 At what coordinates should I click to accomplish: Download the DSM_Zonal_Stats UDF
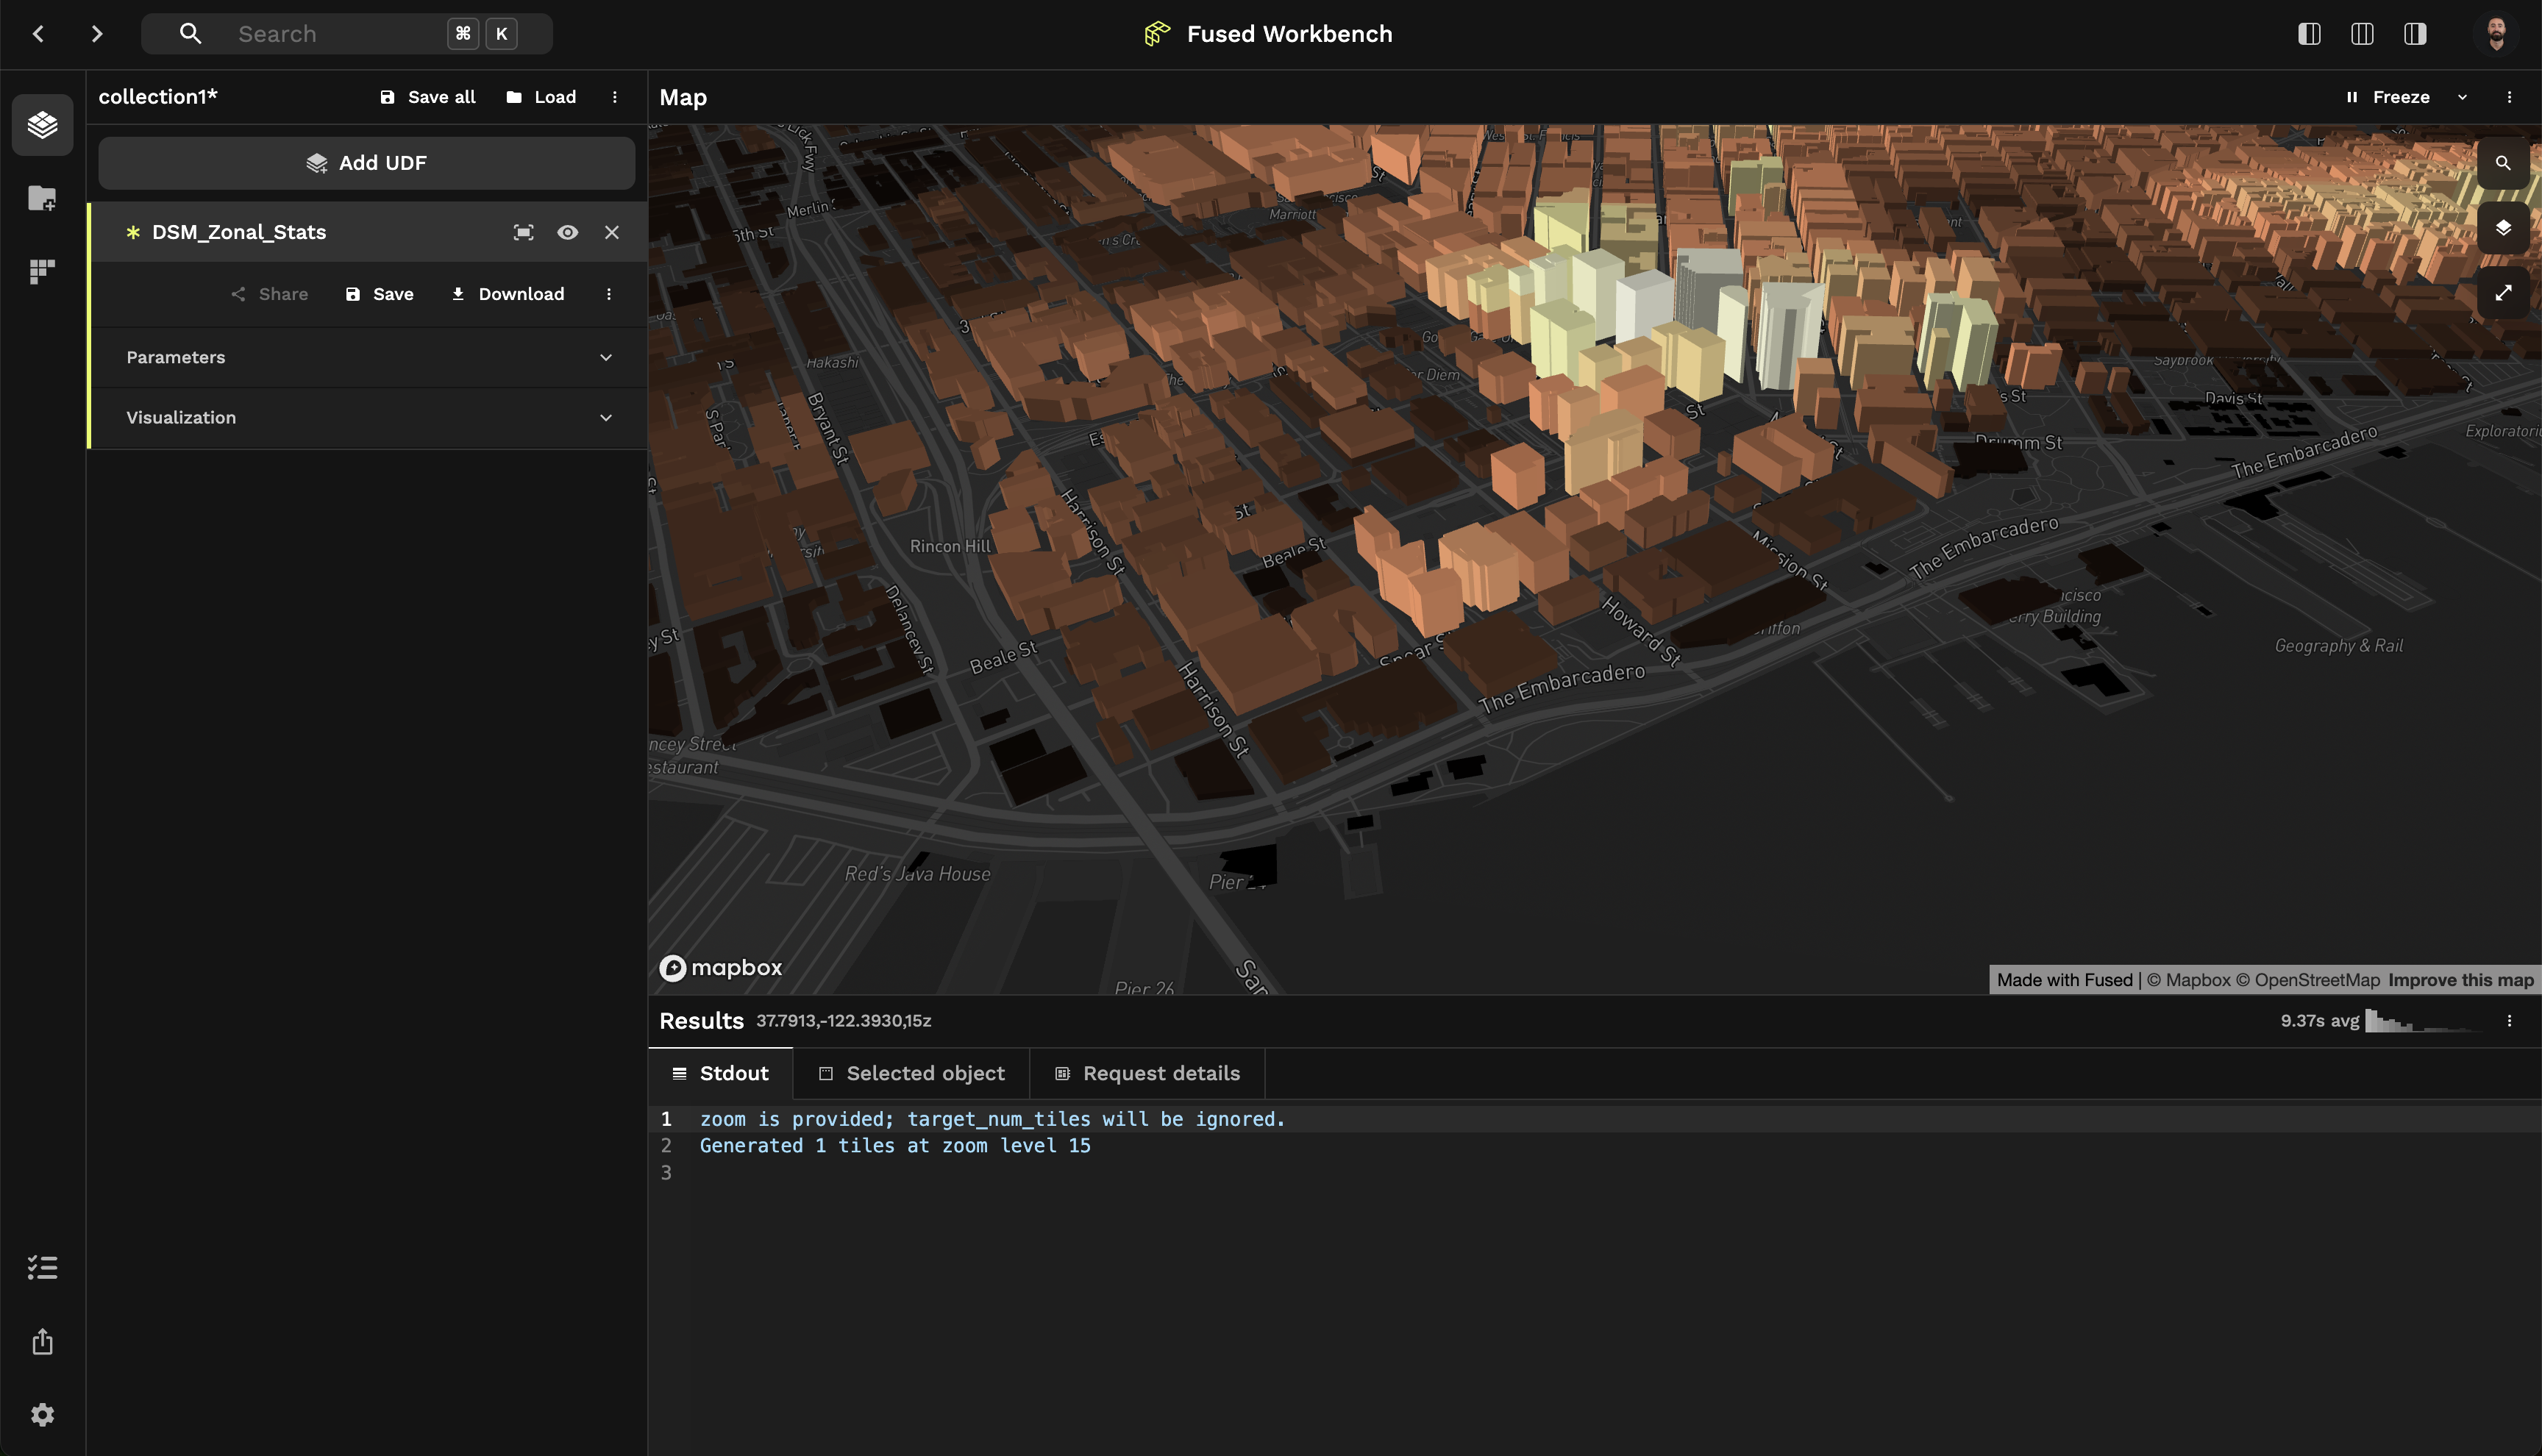coord(508,294)
